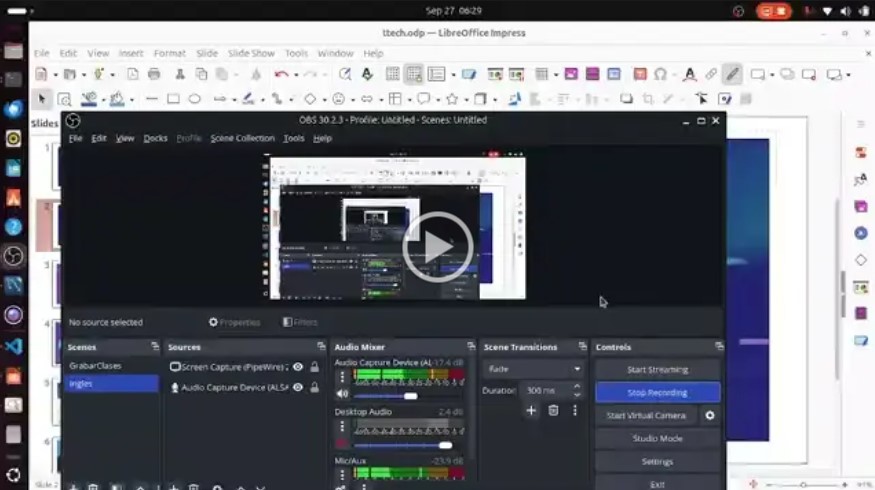Click the source Filters button

(x=300, y=322)
